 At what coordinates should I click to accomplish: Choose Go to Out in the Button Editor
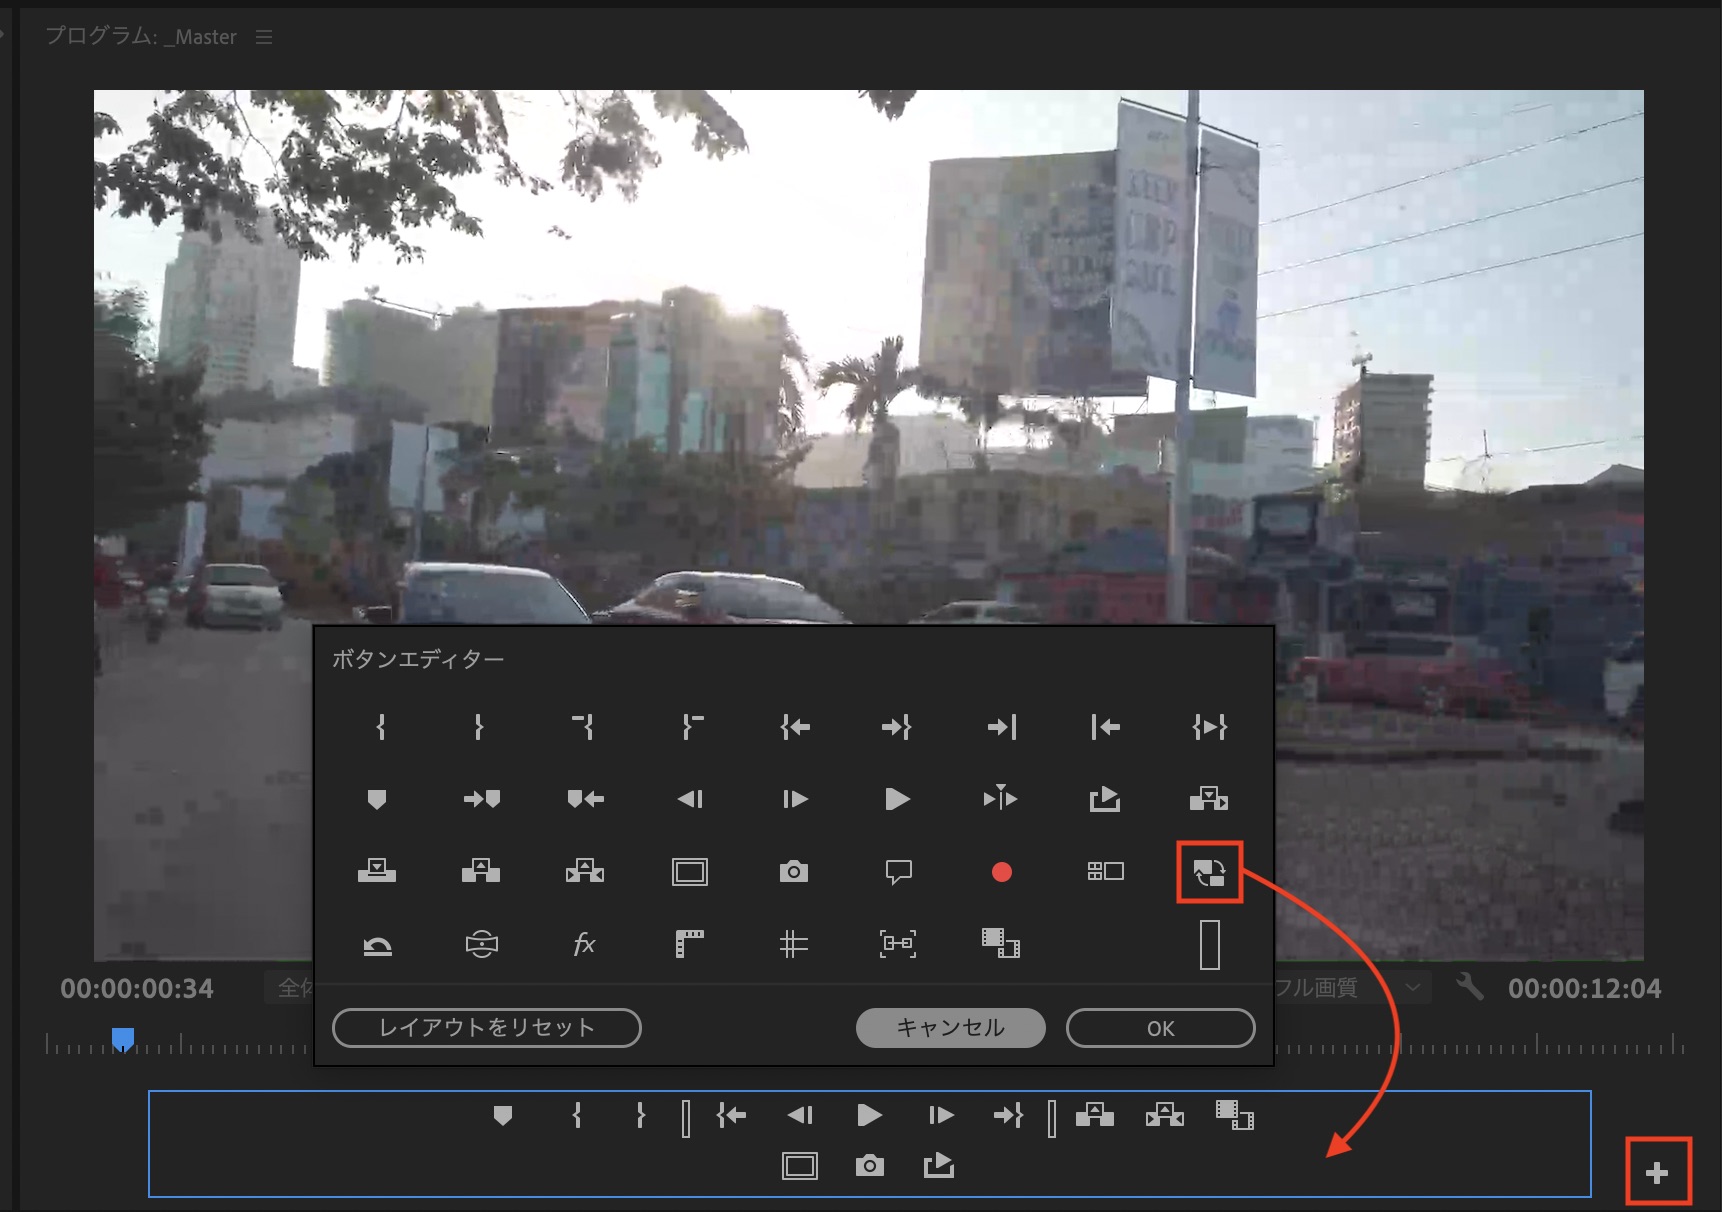pos(897,727)
